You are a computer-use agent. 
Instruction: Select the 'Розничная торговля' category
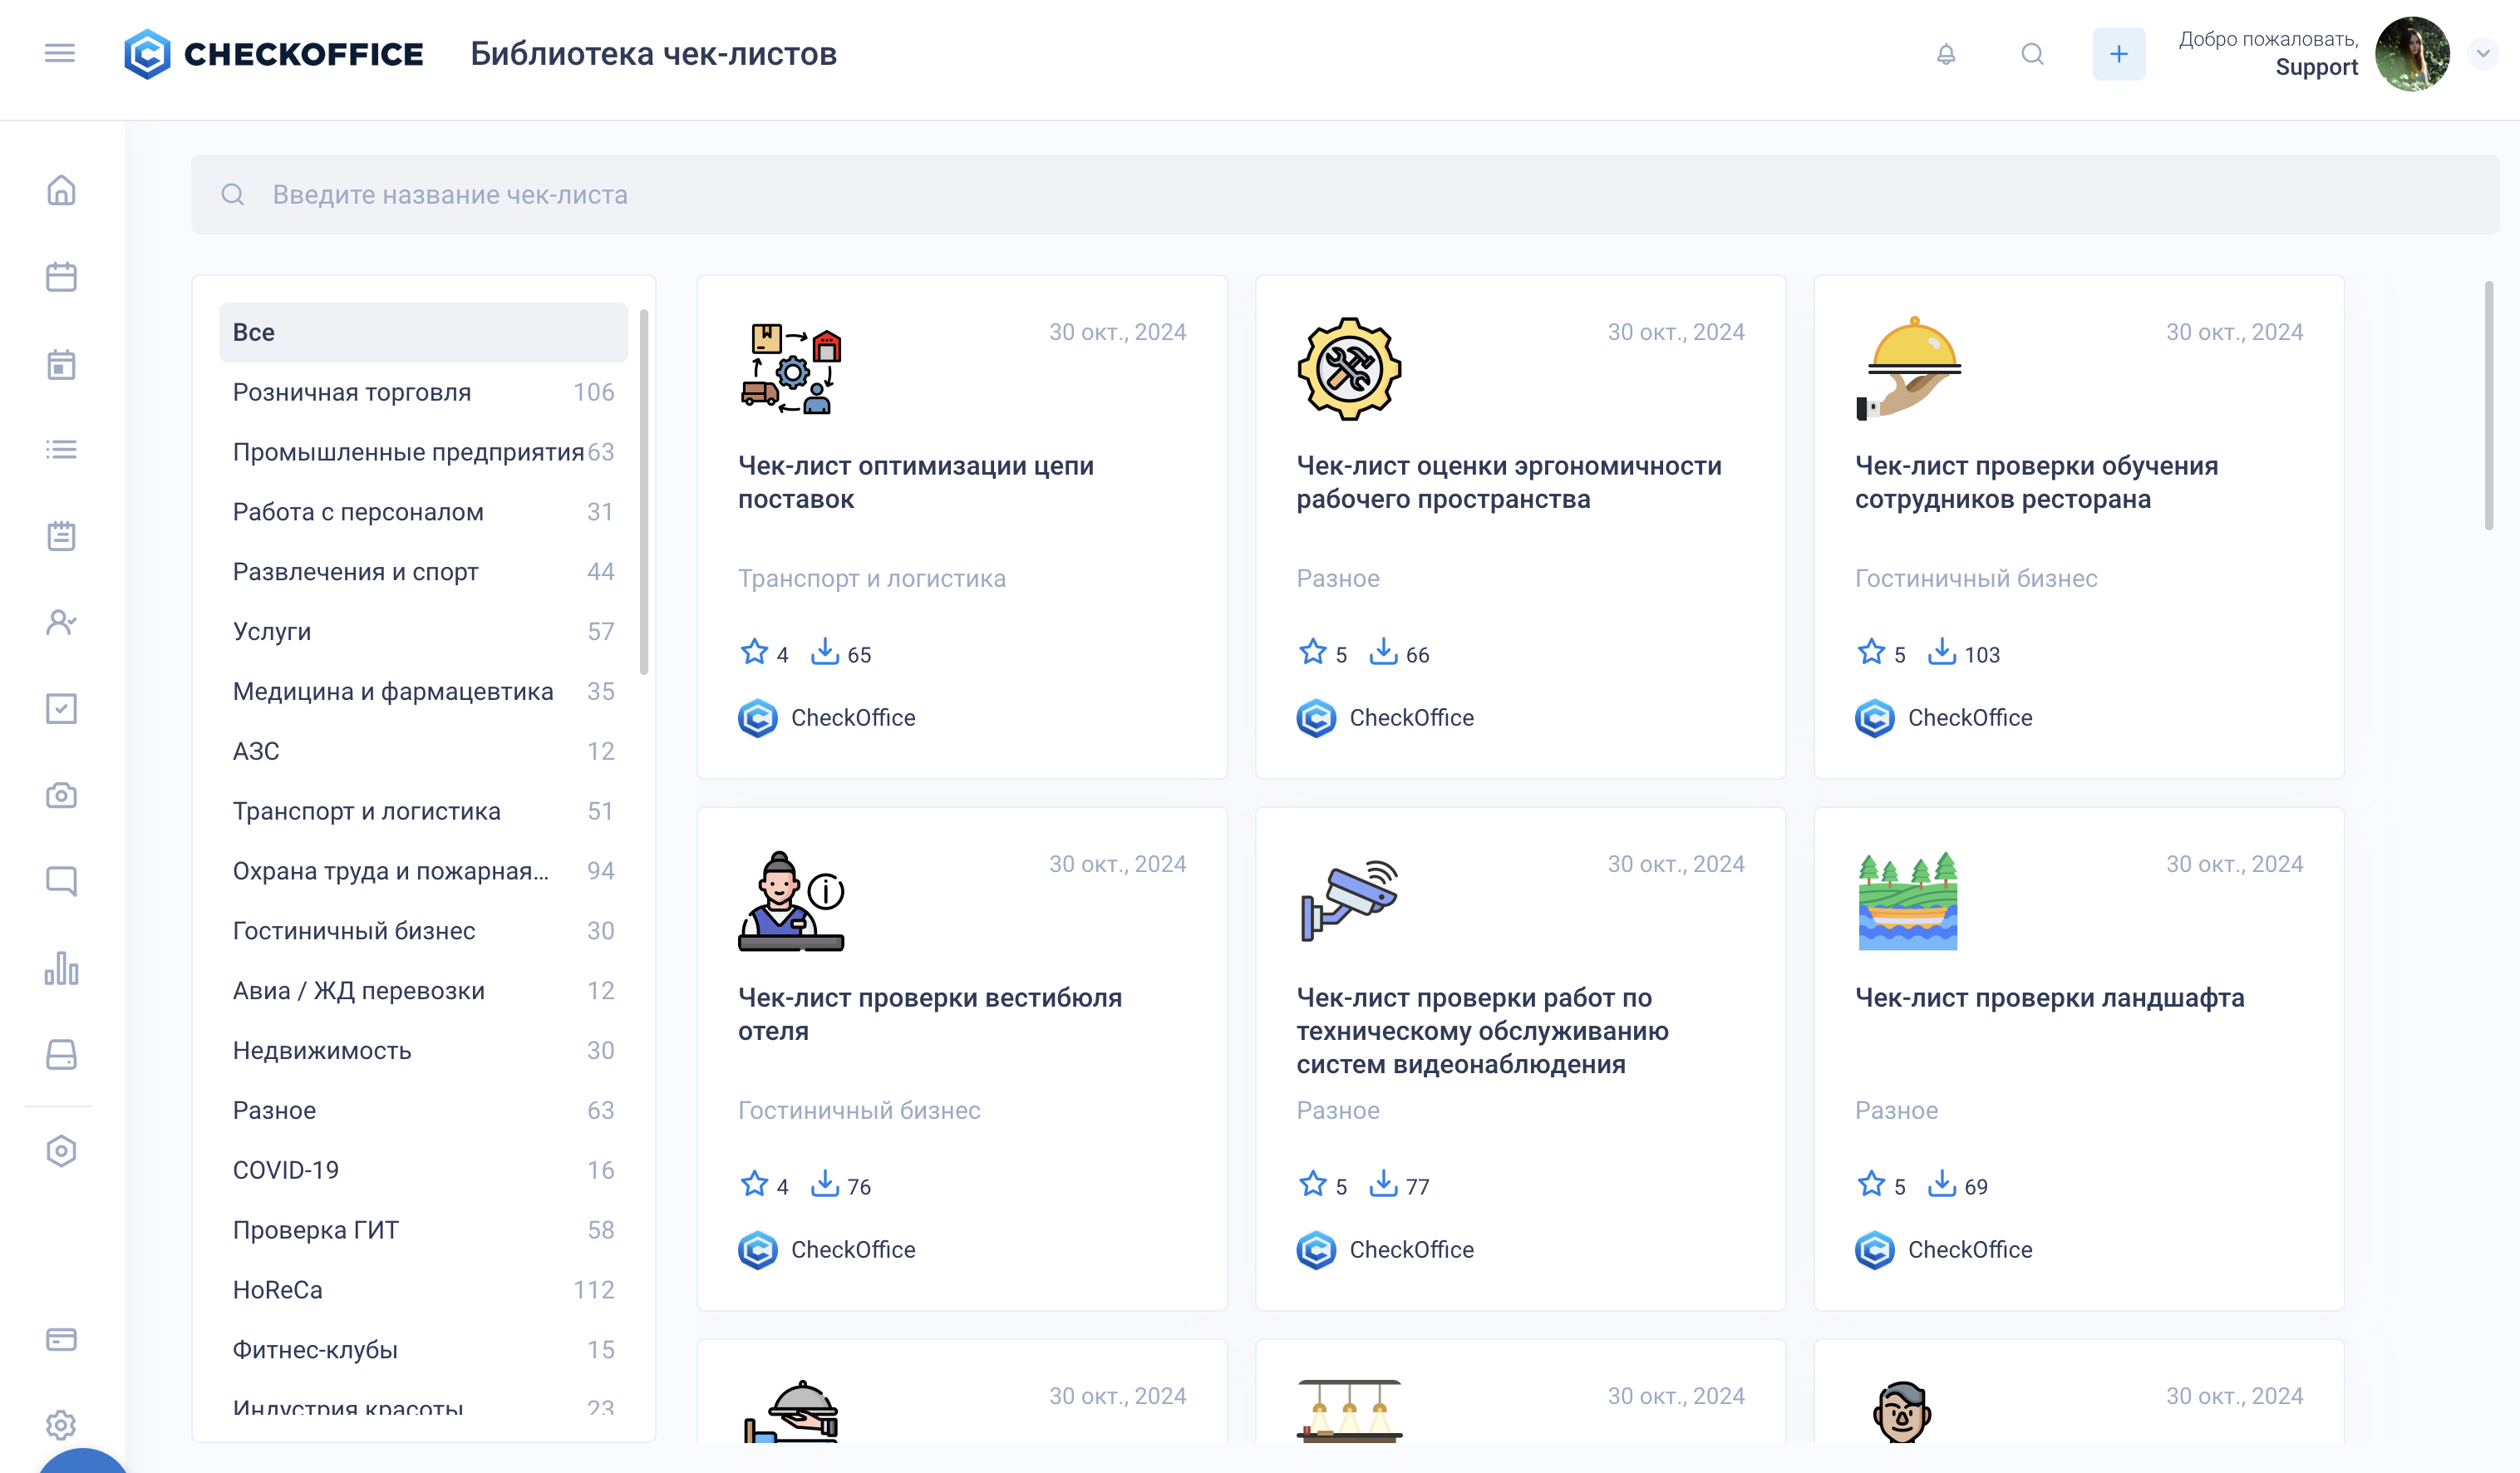pyautogui.click(x=352, y=392)
